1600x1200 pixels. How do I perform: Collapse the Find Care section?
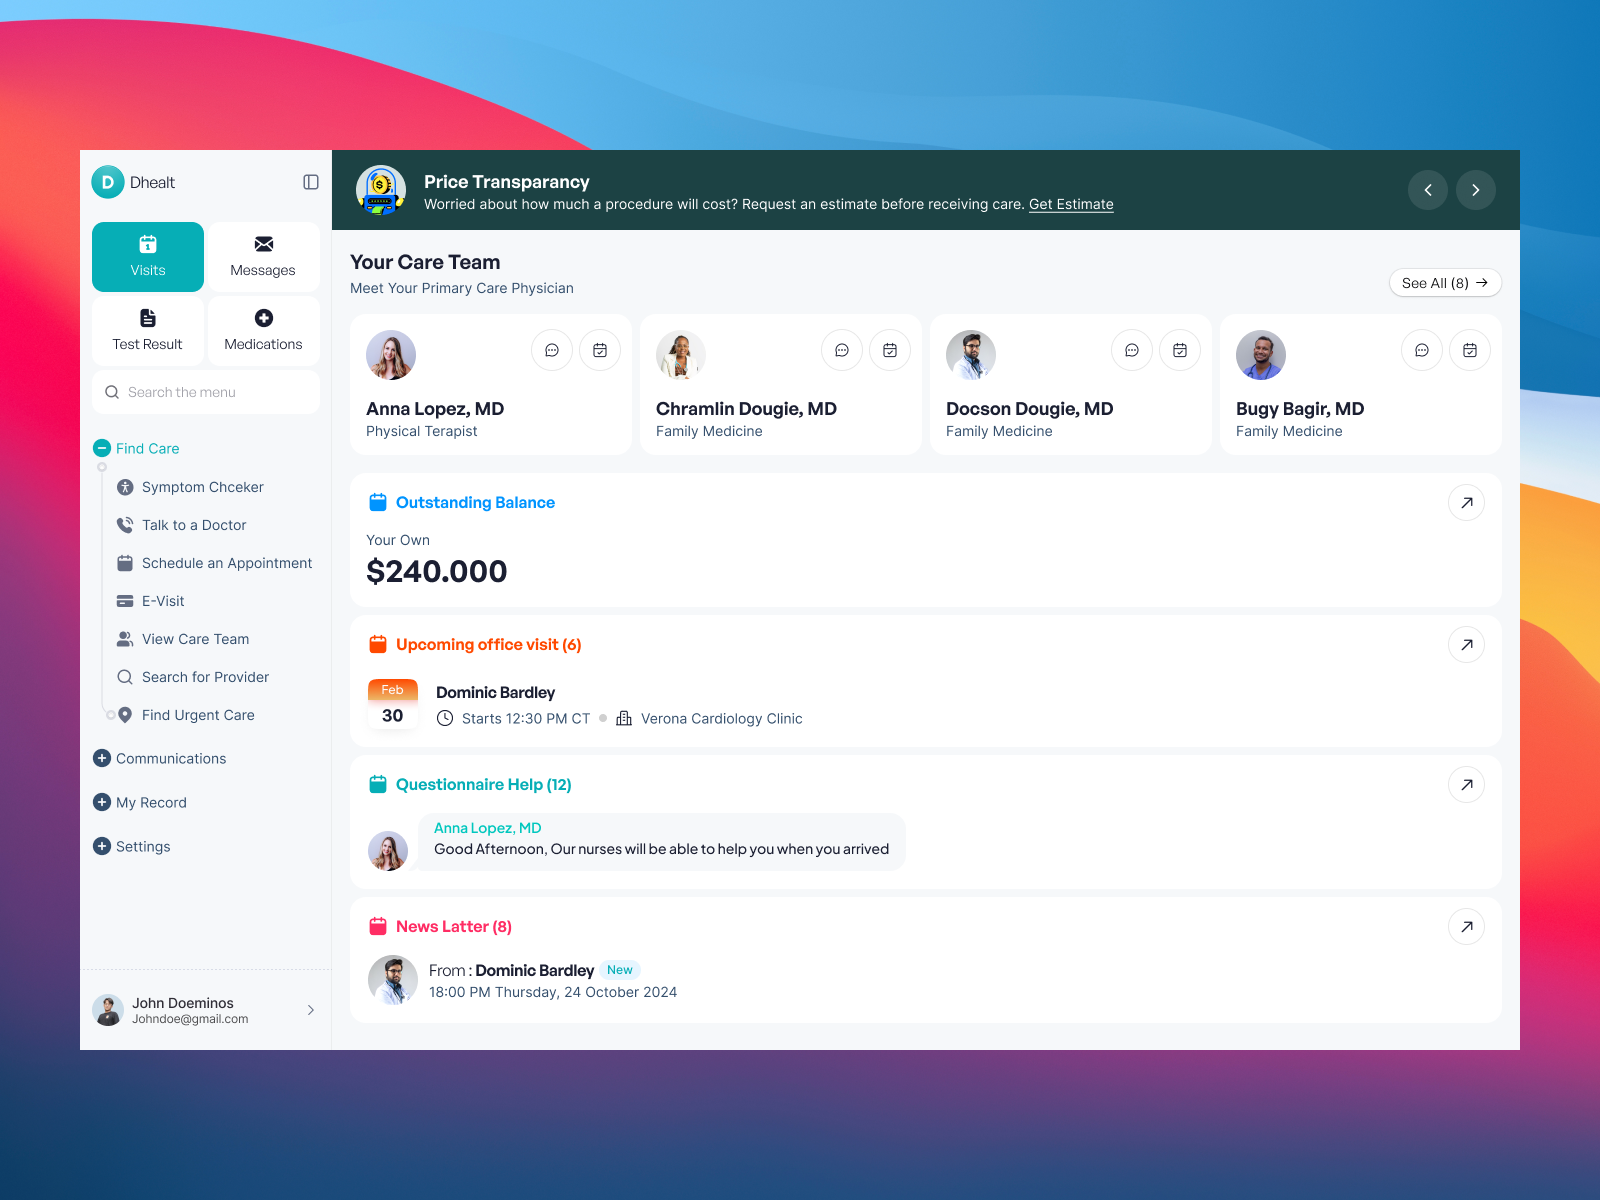102,448
